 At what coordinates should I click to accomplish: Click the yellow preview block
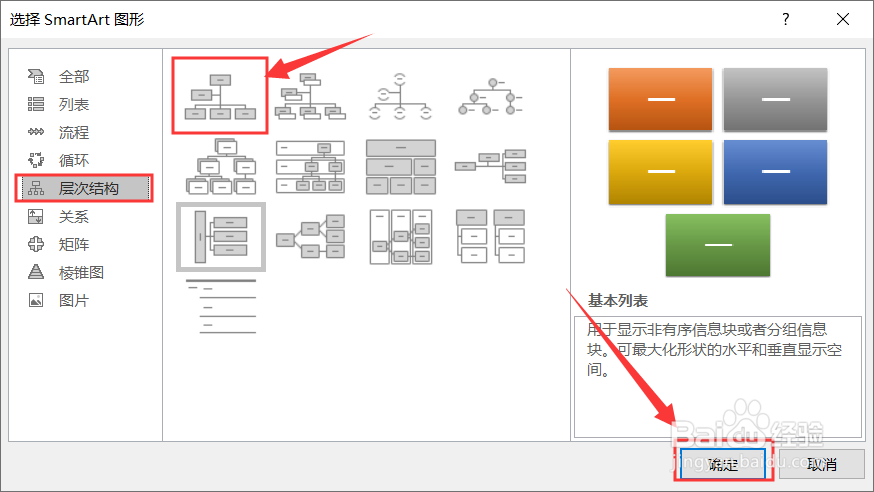(661, 172)
